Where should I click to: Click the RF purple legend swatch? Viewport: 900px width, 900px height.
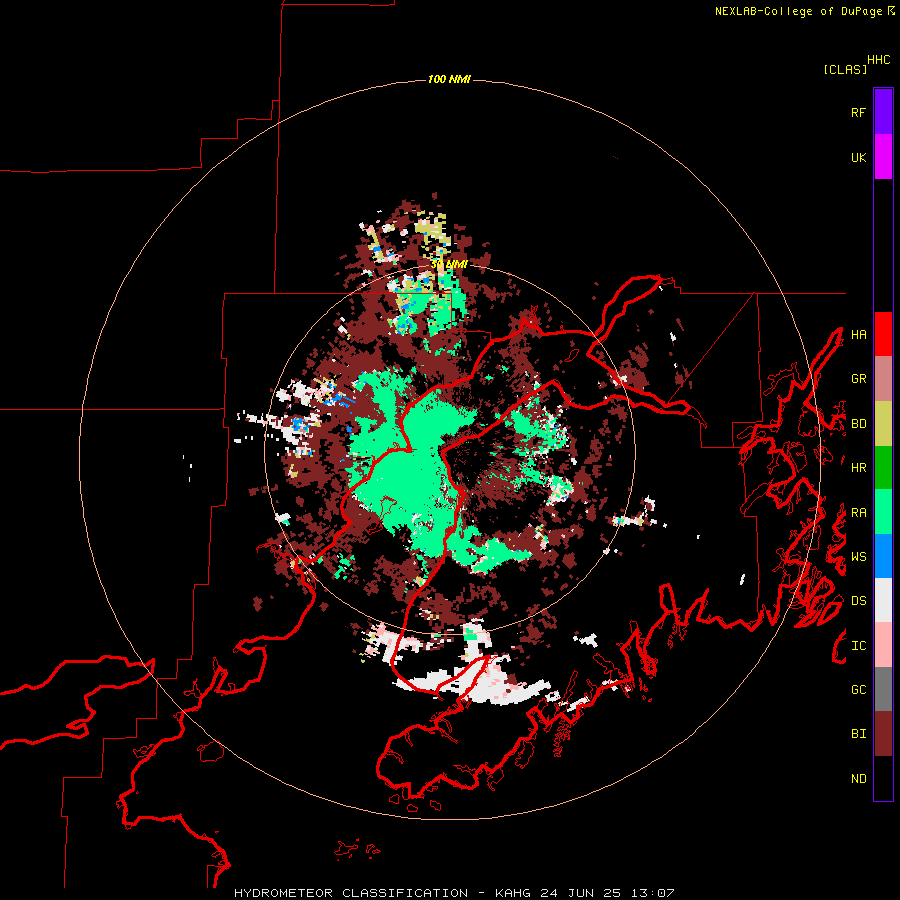pyautogui.click(x=883, y=112)
